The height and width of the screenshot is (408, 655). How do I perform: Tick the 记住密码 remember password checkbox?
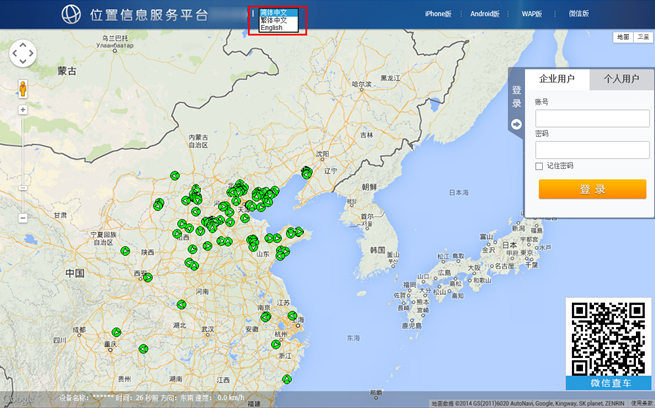(x=539, y=166)
